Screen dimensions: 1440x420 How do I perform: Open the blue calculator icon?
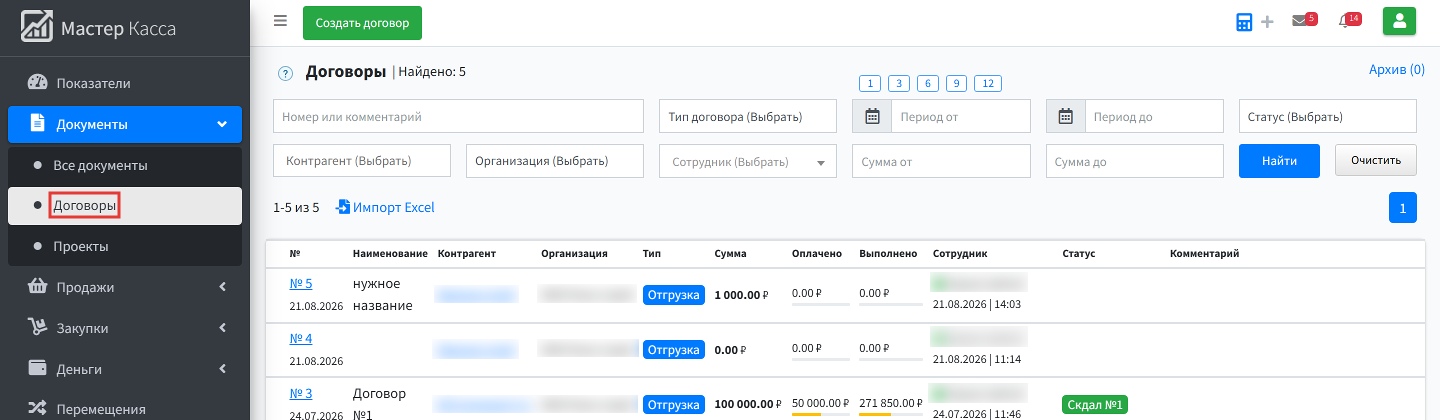tap(1244, 22)
